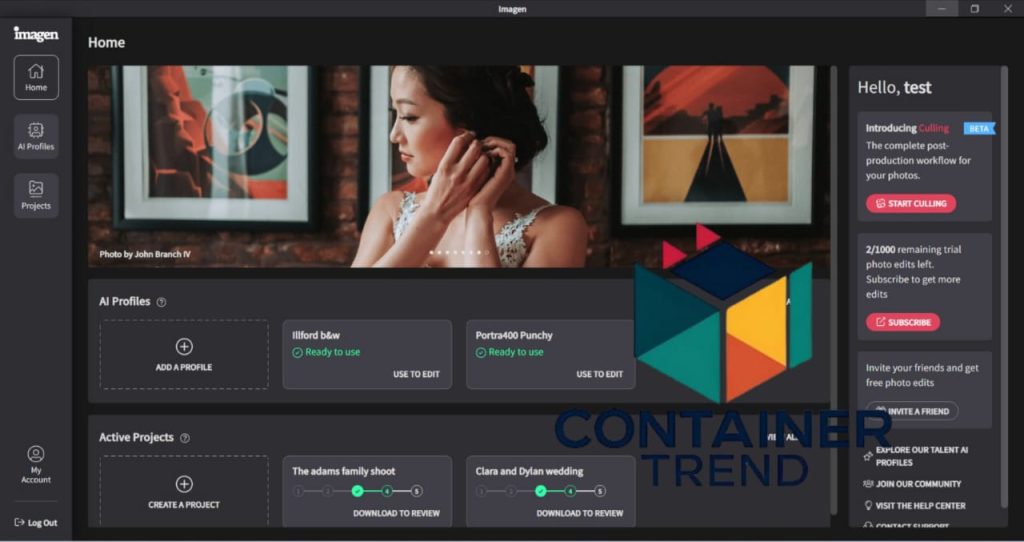Use Illford b&w profile to edit

[x=416, y=374]
